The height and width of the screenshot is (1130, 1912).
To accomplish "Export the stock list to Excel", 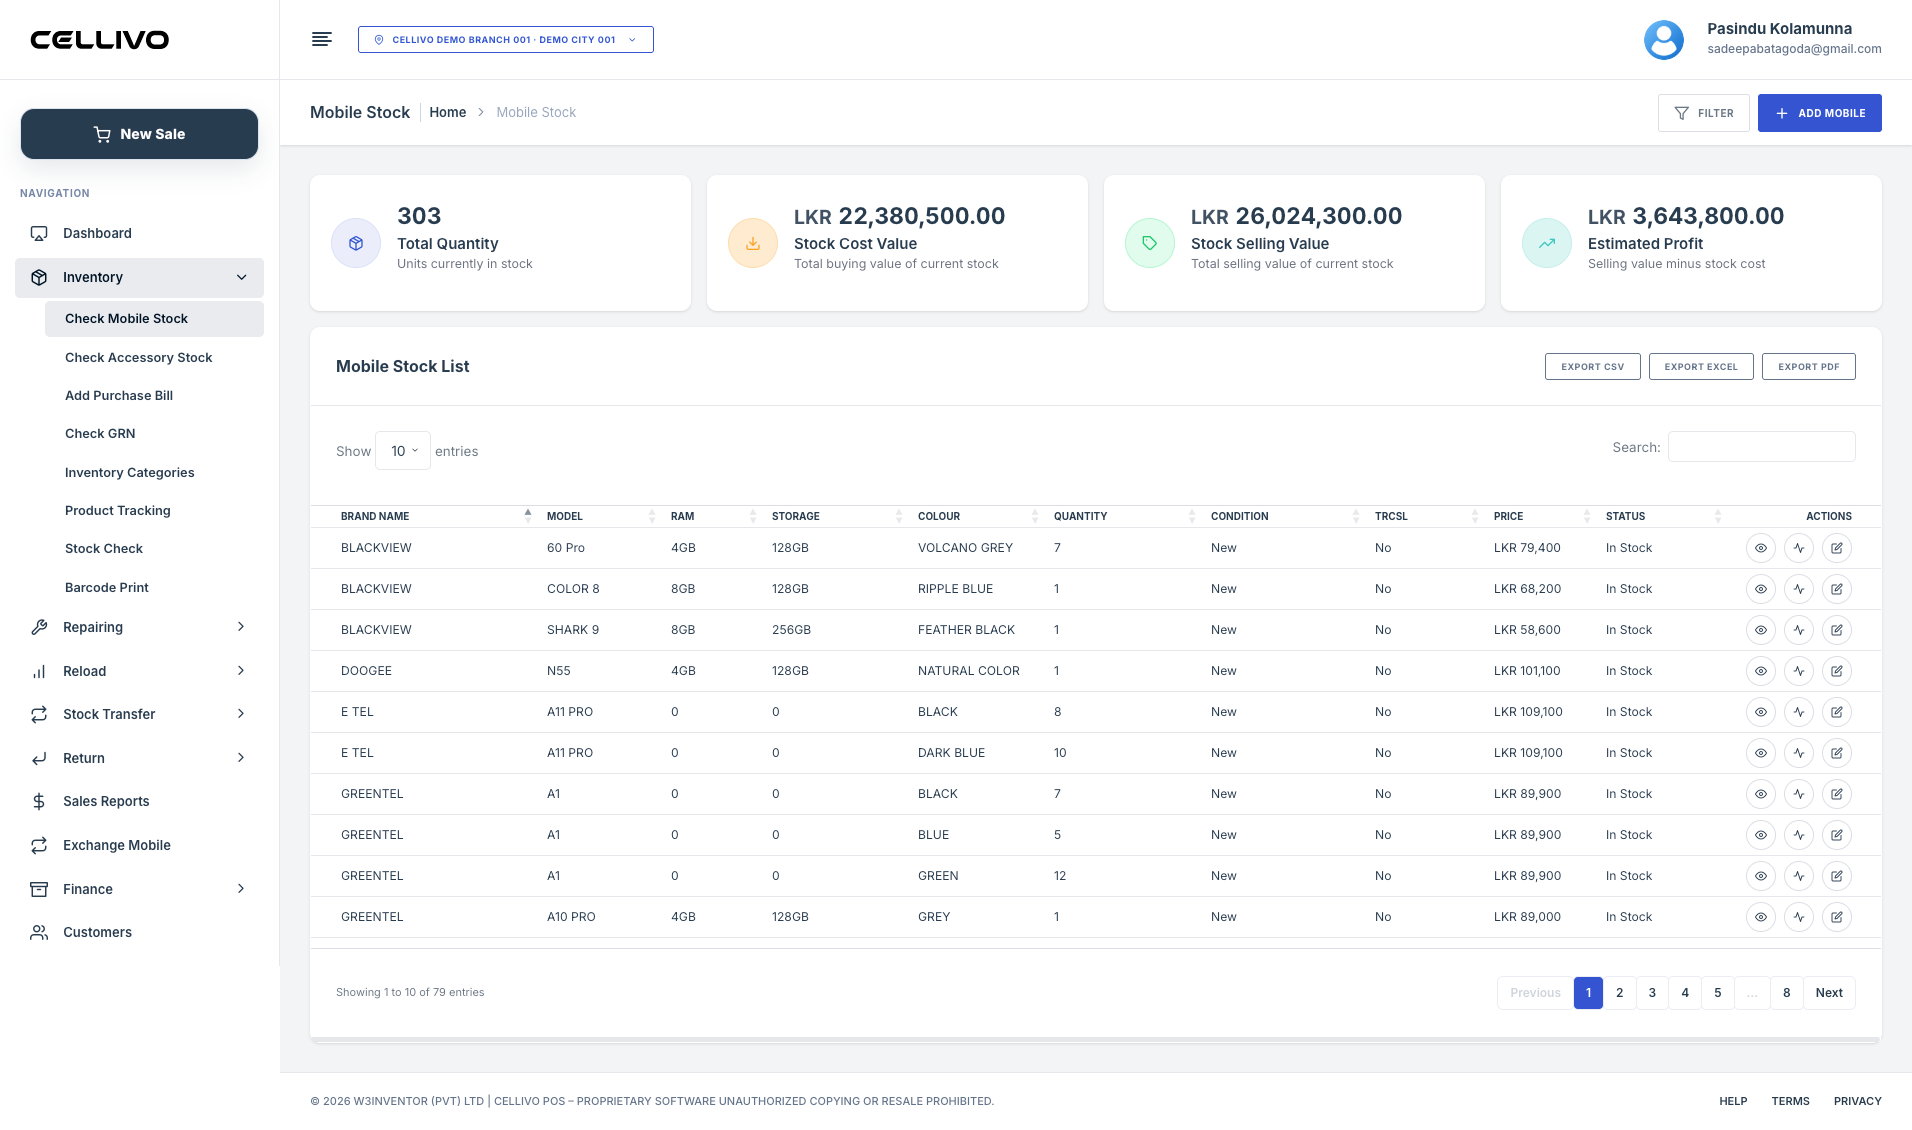I will (1701, 367).
